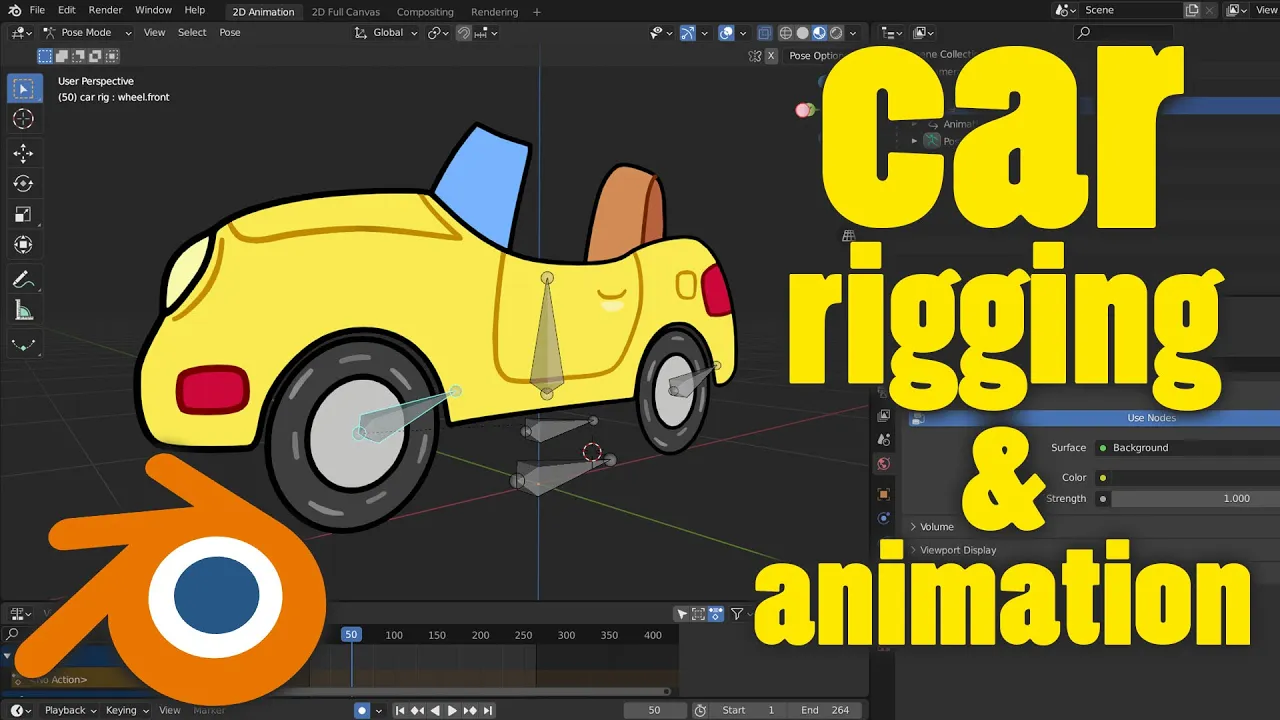Click the timeline filter funnel icon
Image resolution: width=1280 pixels, height=720 pixels.
(737, 614)
